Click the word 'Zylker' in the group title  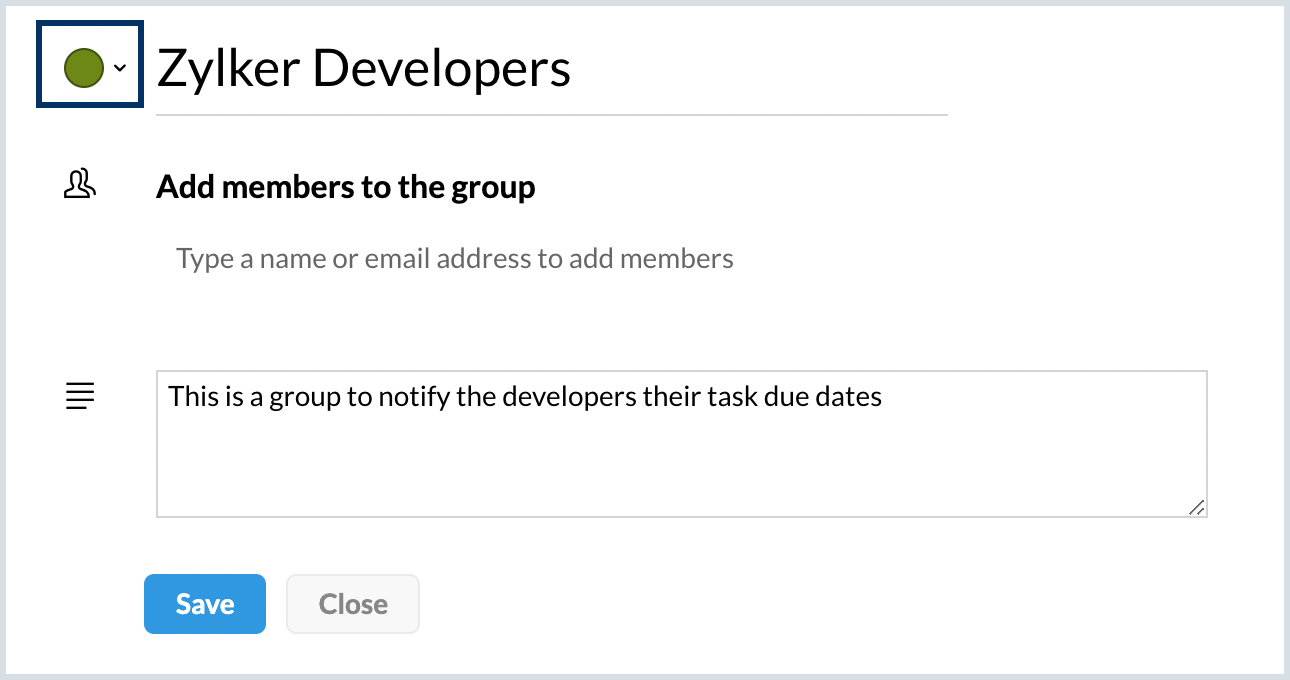(235, 69)
